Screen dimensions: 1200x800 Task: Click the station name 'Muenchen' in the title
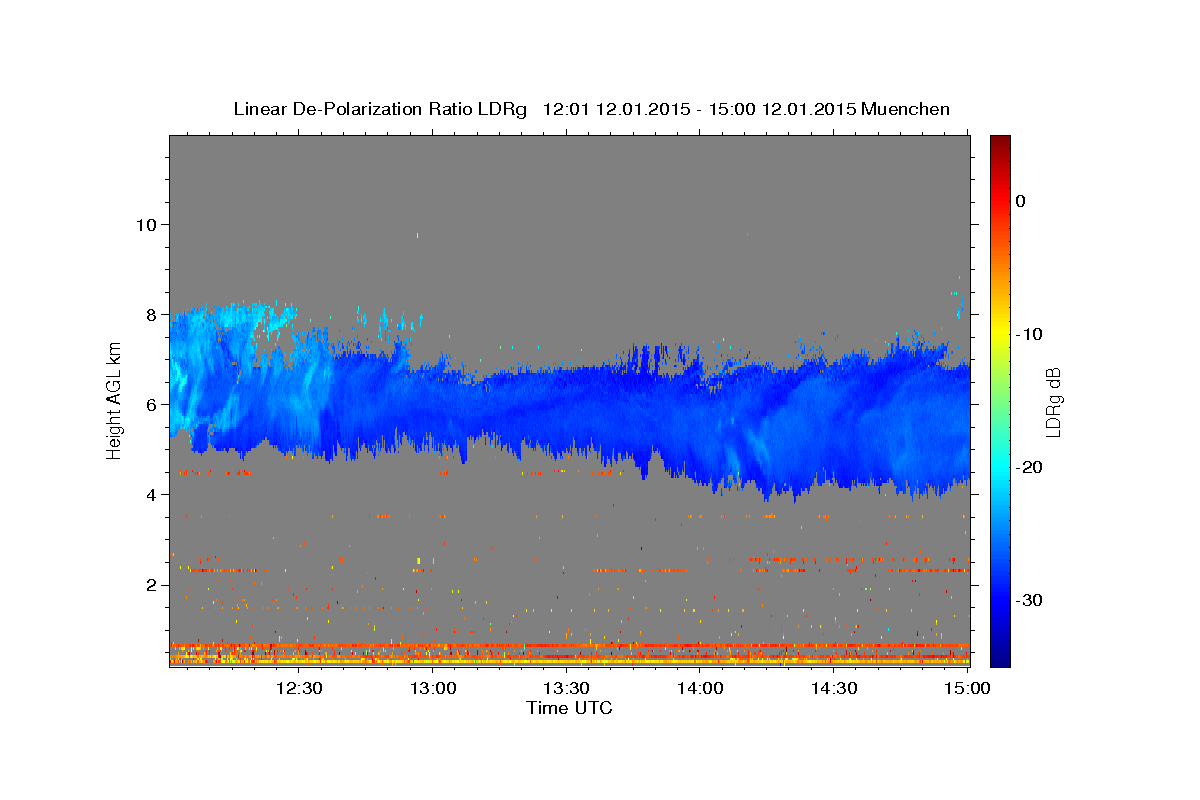(906, 109)
